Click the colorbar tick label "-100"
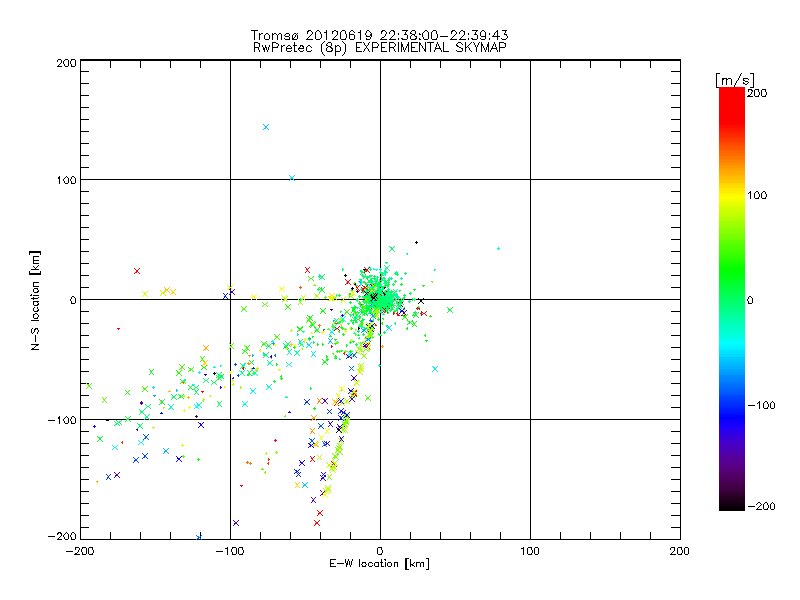 pos(761,405)
